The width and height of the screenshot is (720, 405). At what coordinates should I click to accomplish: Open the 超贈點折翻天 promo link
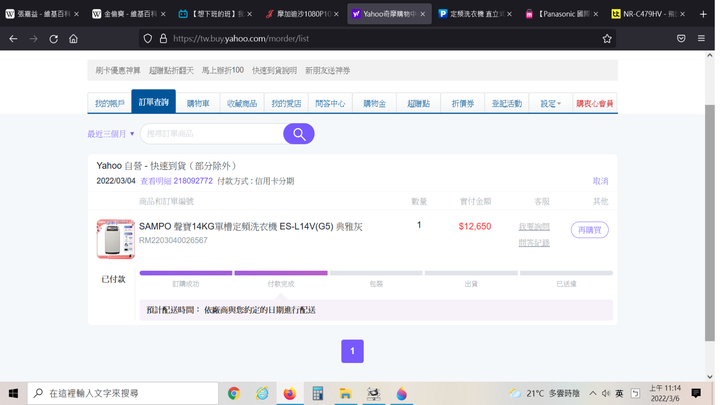tap(171, 71)
